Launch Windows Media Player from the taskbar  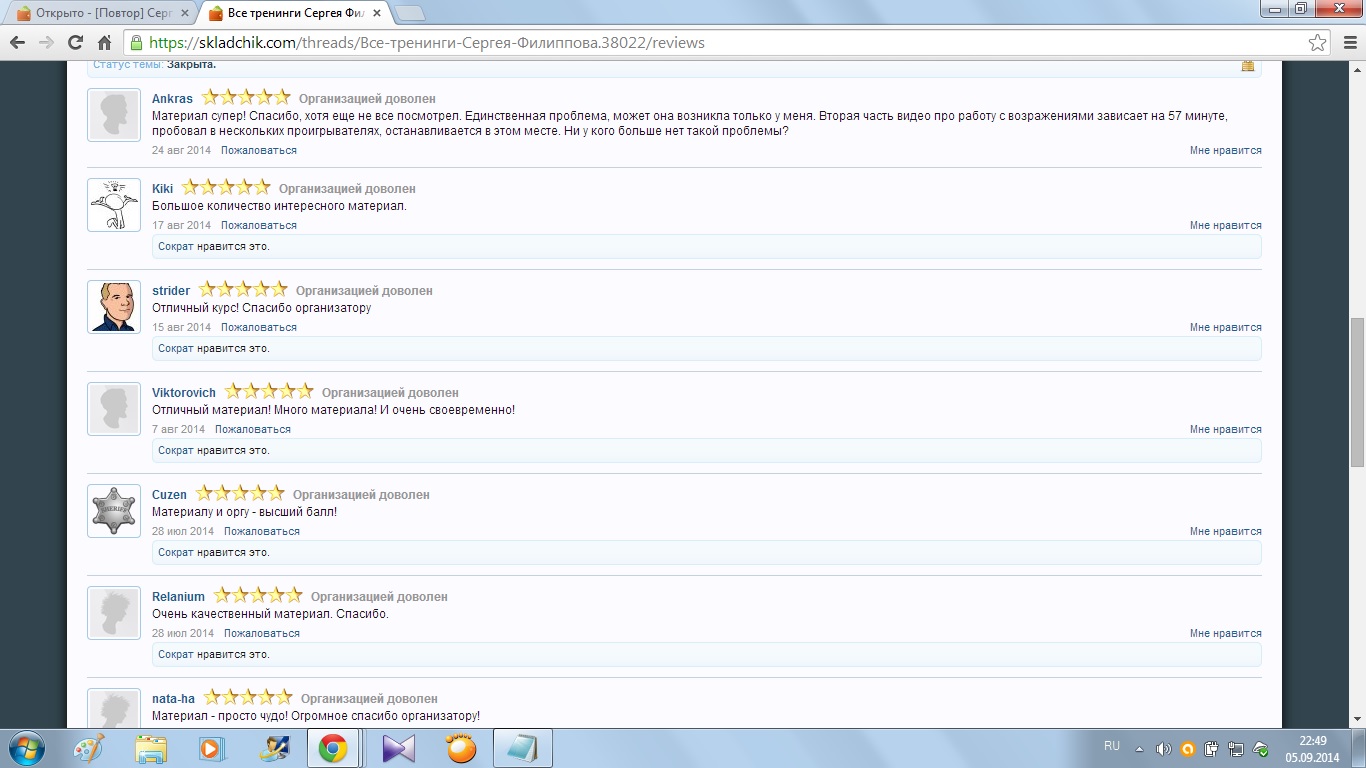tap(211, 748)
